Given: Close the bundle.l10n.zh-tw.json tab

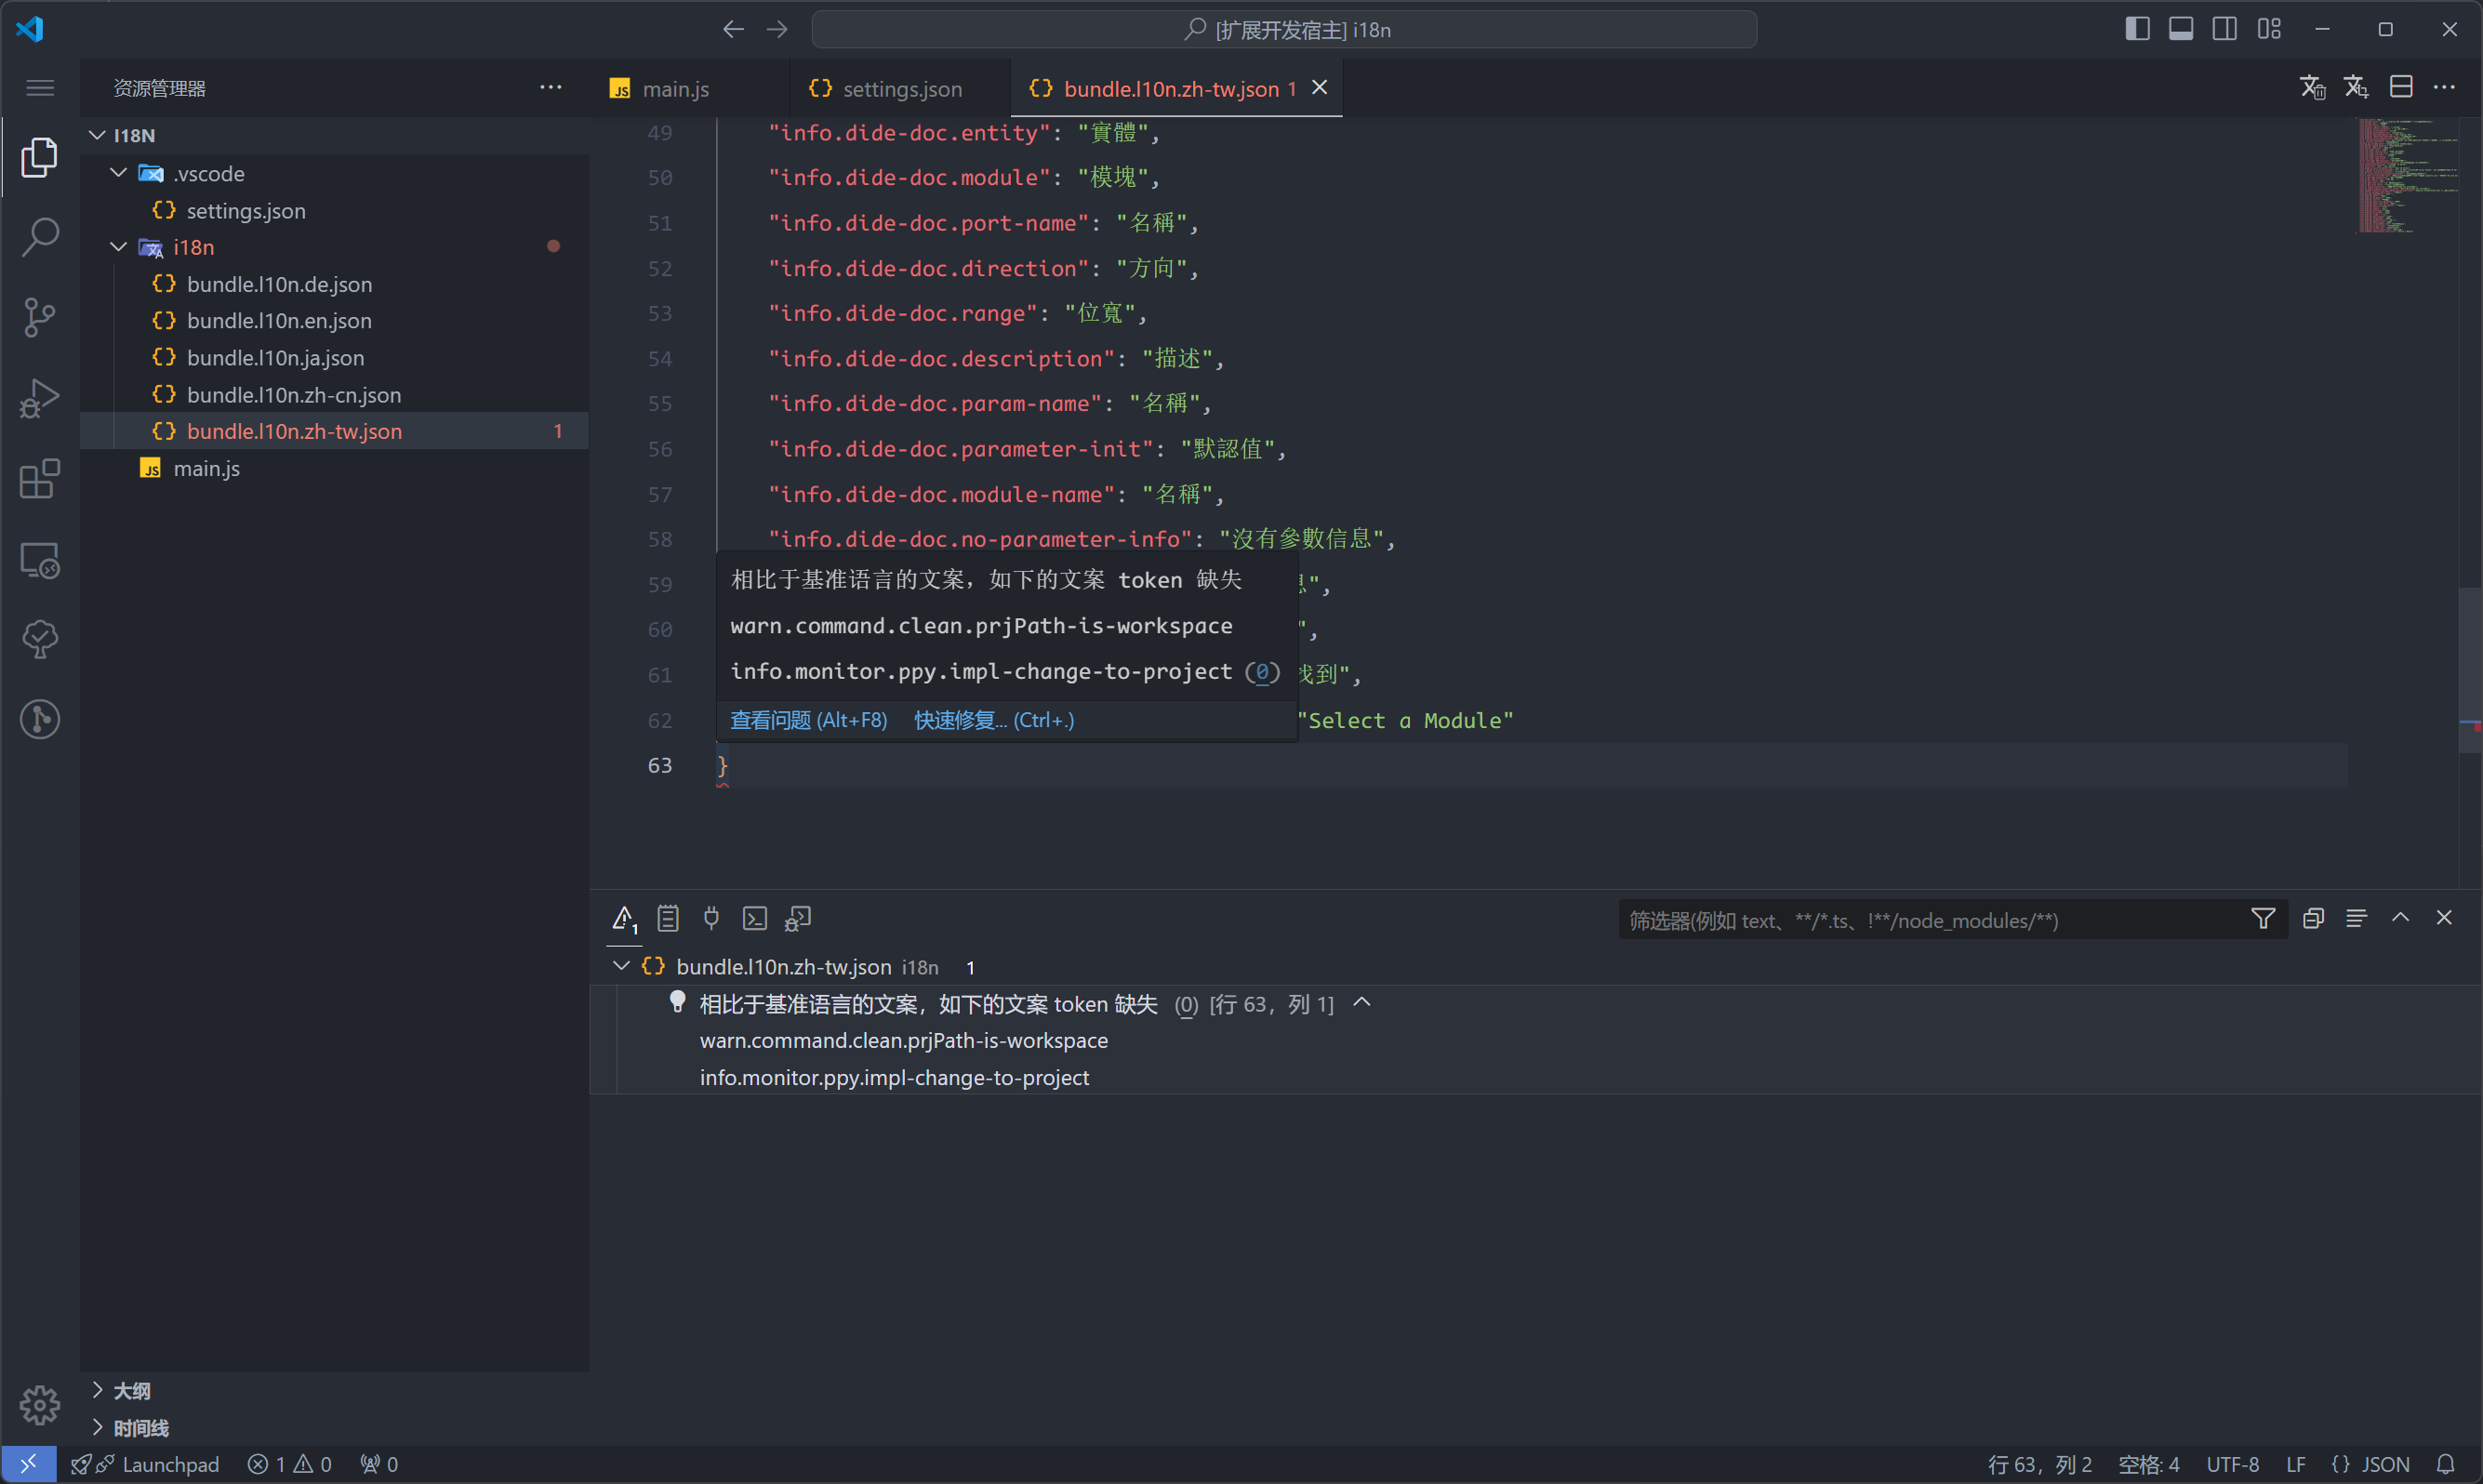Looking at the screenshot, I should (1320, 88).
